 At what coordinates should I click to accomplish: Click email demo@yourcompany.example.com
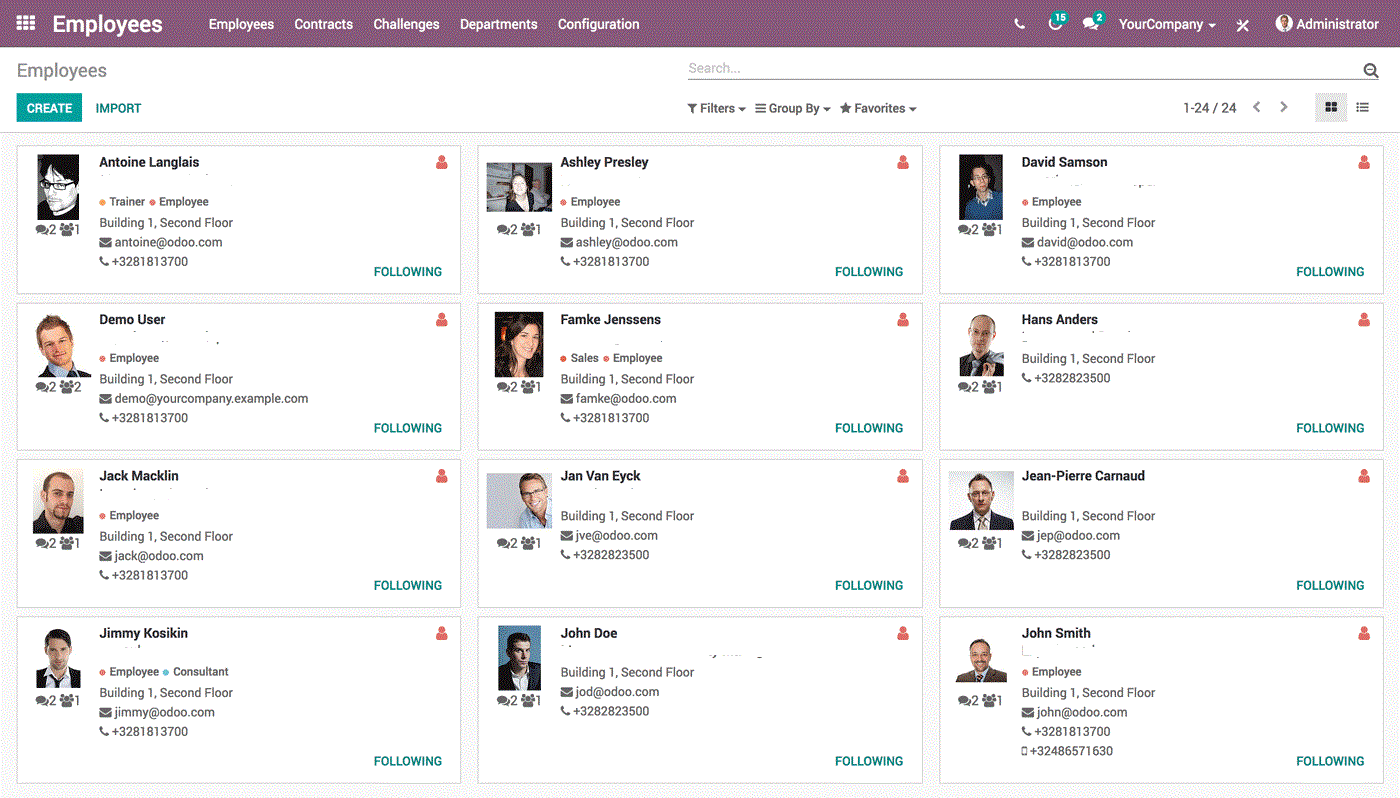click(x=211, y=398)
